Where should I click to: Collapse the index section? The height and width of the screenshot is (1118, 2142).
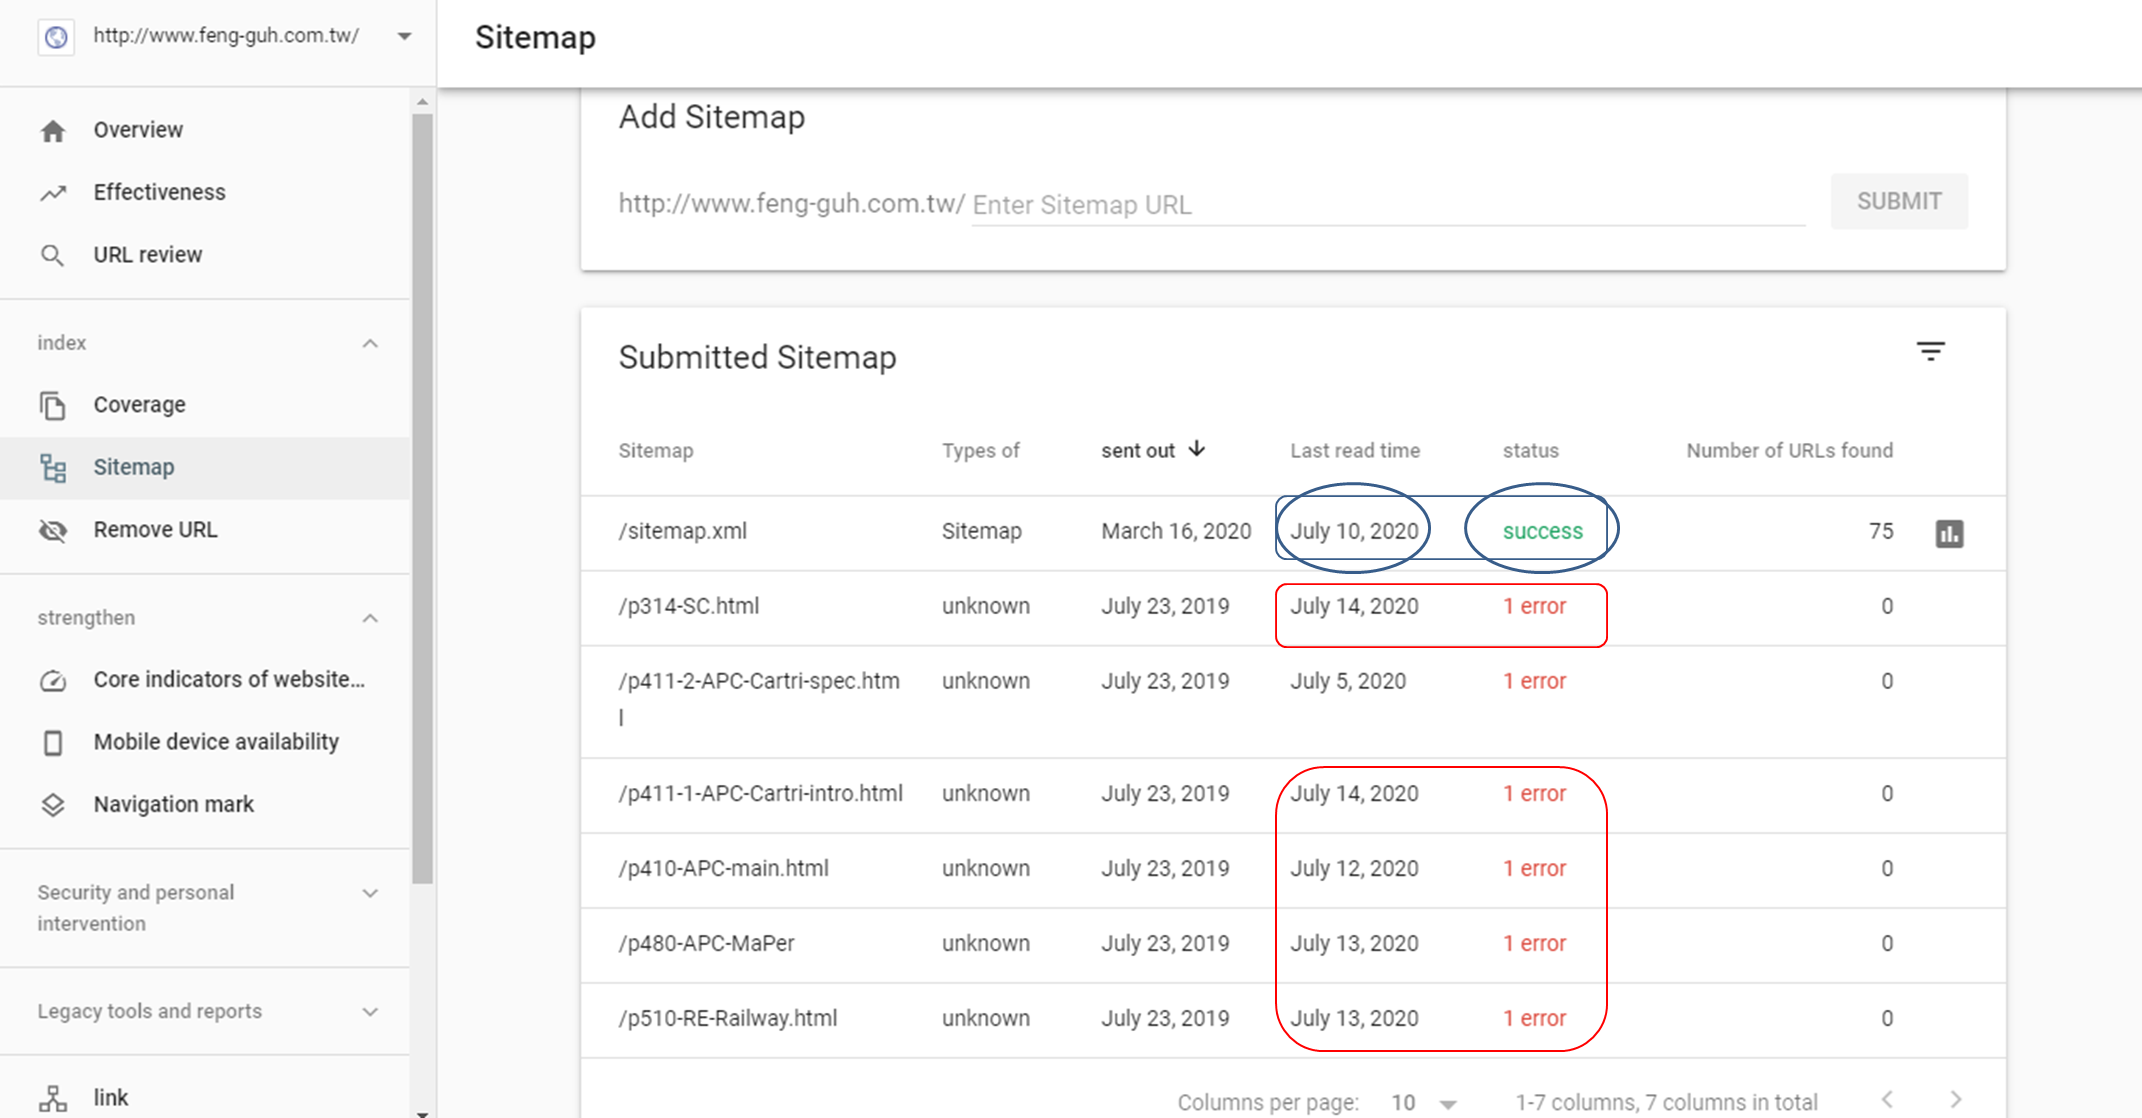370,343
